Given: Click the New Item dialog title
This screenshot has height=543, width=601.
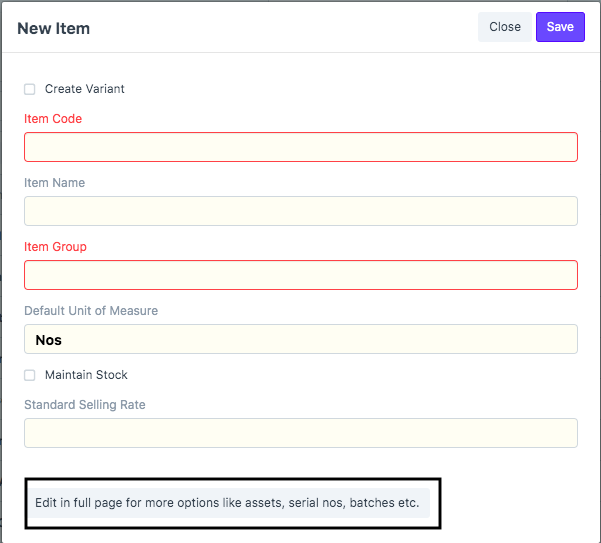Looking at the screenshot, I should click(54, 28).
